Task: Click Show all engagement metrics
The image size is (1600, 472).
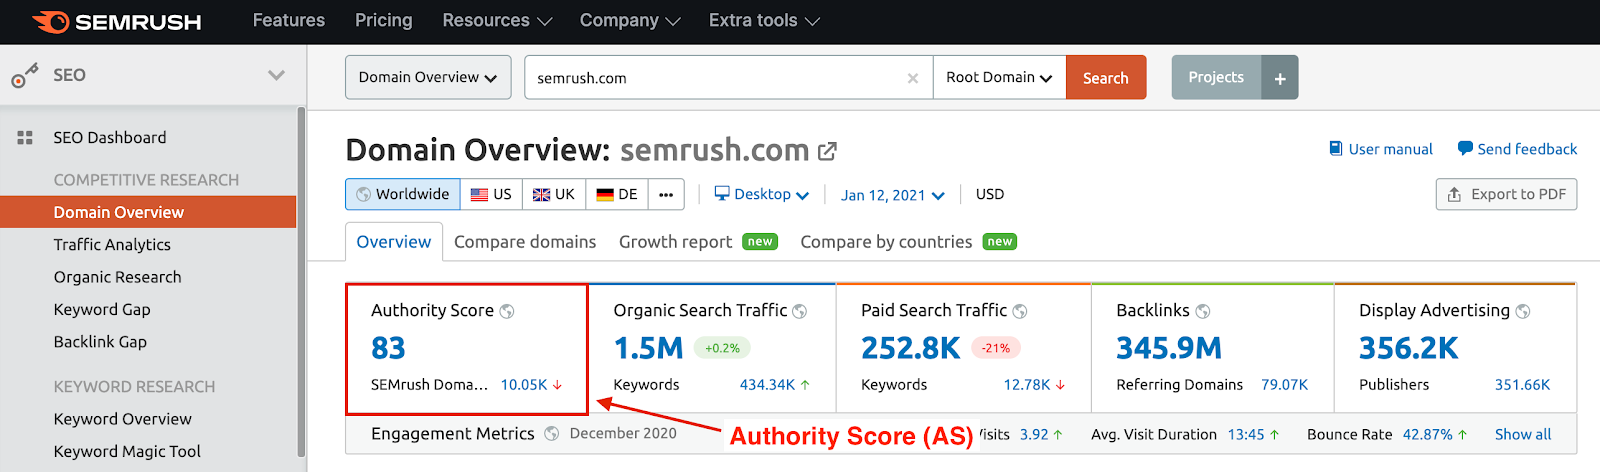Action: click(1523, 434)
